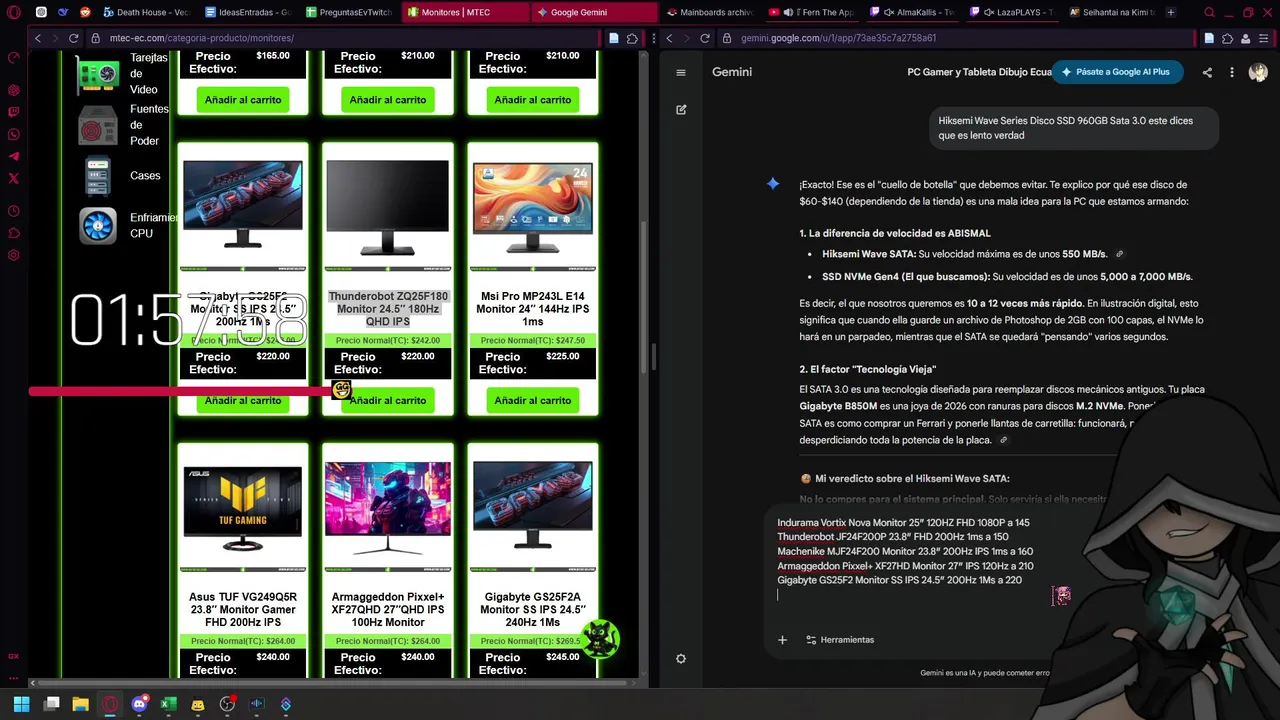The image size is (1280, 720).
Task: Click Msi Pro MP243L monitor thumbnail
Action: pyautogui.click(x=533, y=206)
